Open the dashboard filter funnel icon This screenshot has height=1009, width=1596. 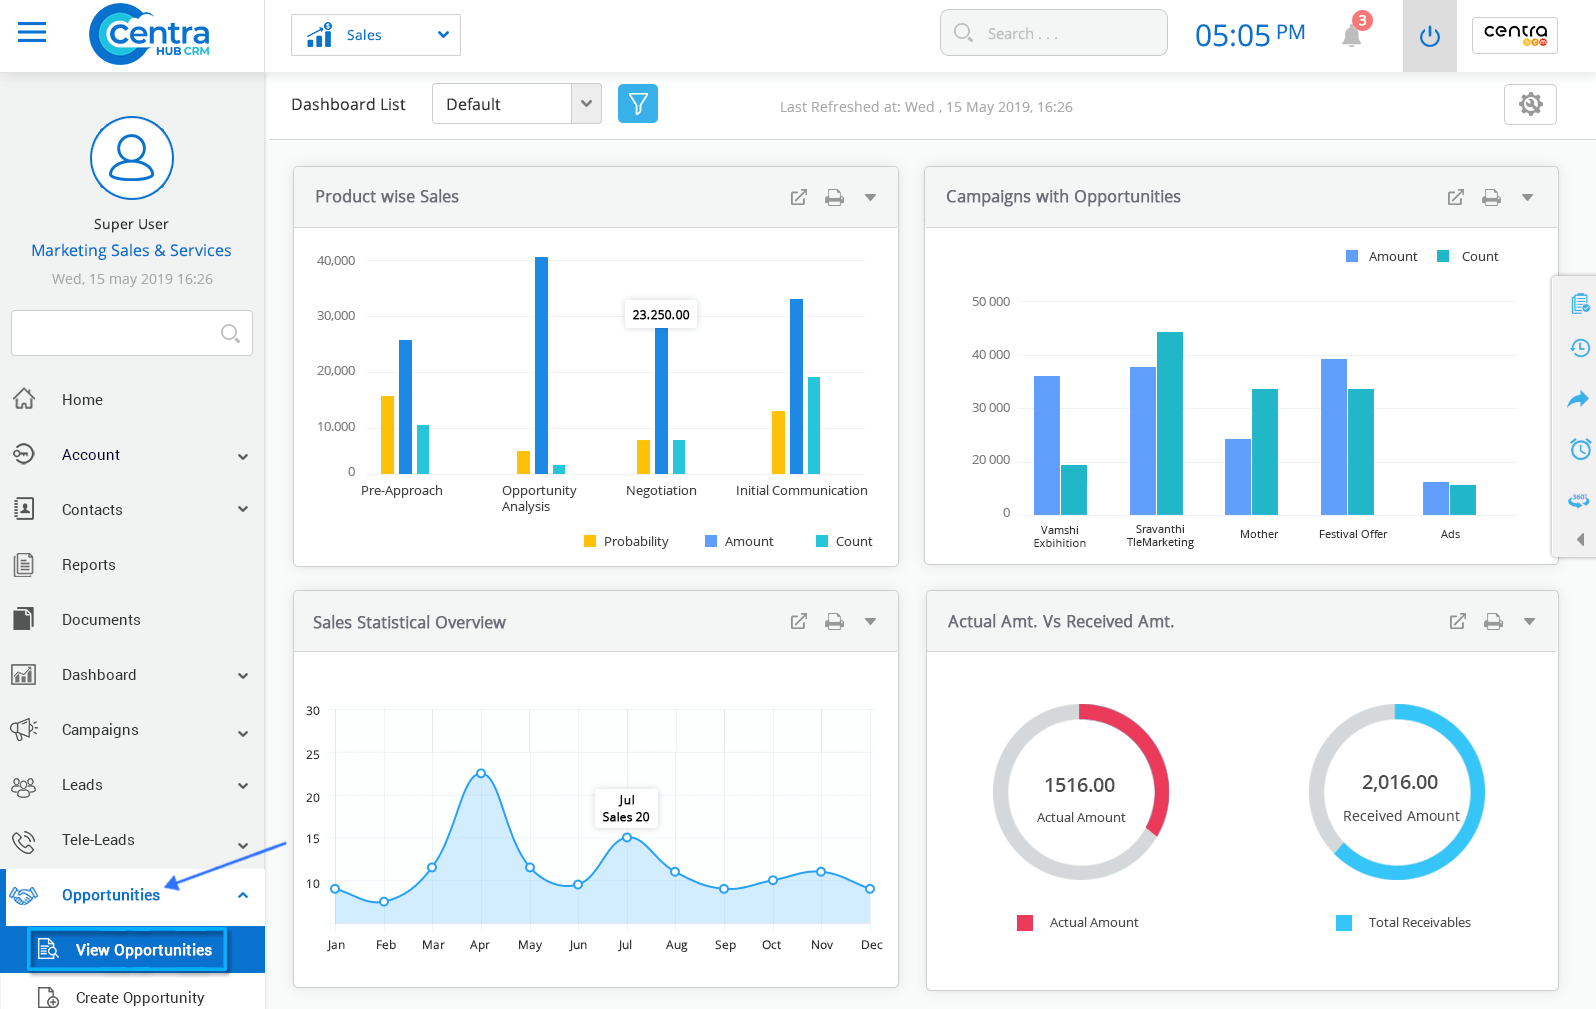click(637, 104)
